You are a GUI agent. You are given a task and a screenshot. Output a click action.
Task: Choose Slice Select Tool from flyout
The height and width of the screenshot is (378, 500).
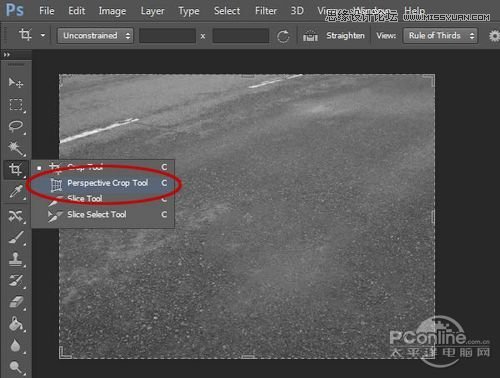103,214
